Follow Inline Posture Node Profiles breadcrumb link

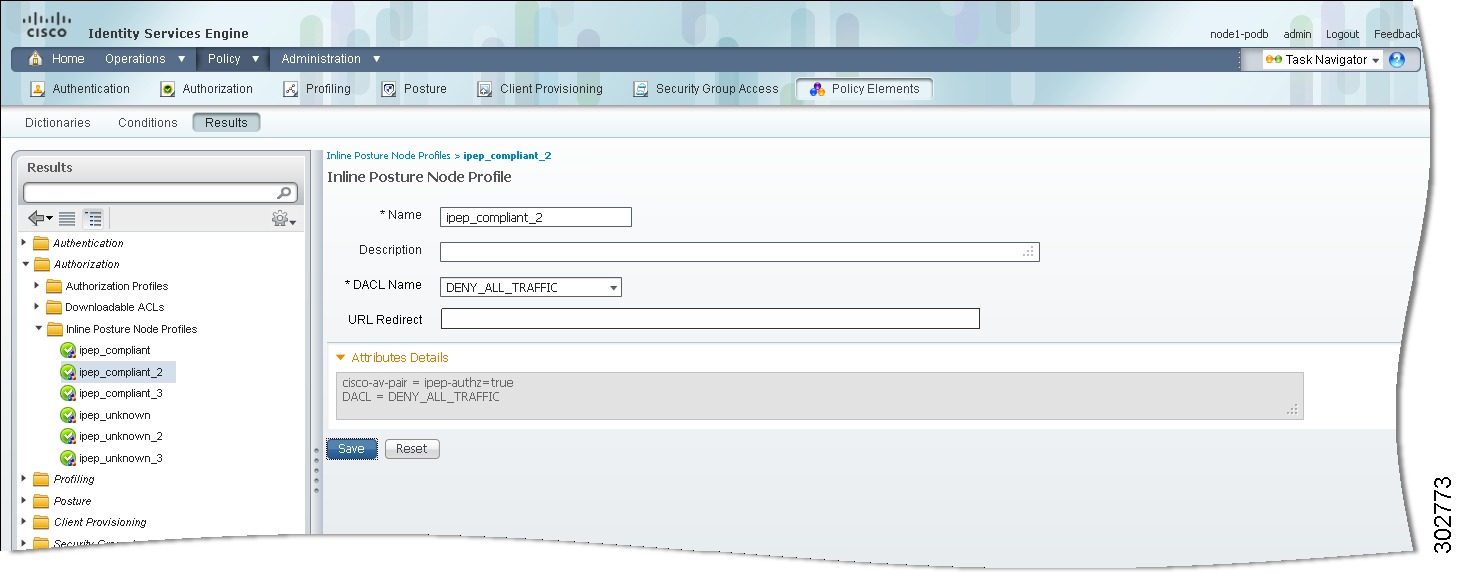388,156
